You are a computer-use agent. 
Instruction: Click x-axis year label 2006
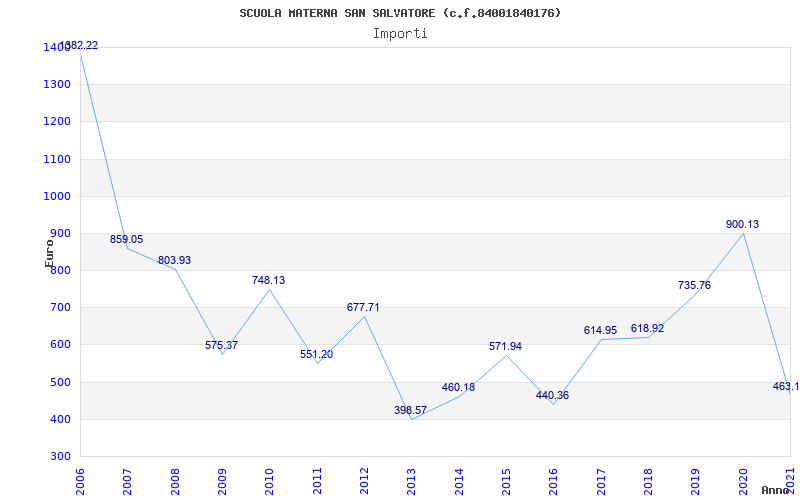(x=80, y=480)
